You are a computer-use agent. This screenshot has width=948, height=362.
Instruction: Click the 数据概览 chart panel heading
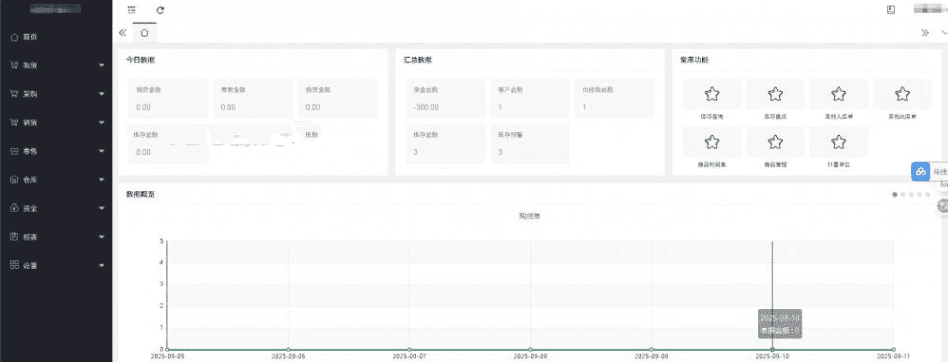[x=140, y=195]
